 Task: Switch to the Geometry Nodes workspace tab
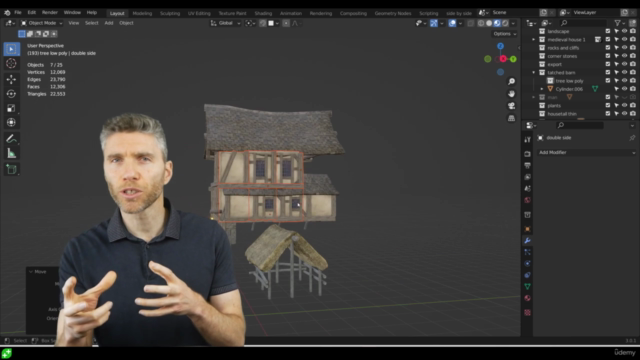[x=393, y=13]
